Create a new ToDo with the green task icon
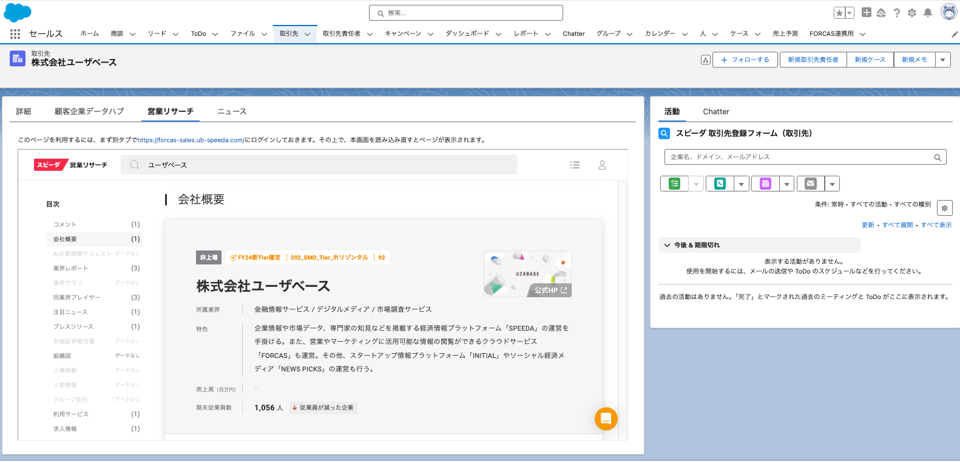960x462 pixels. tap(675, 184)
